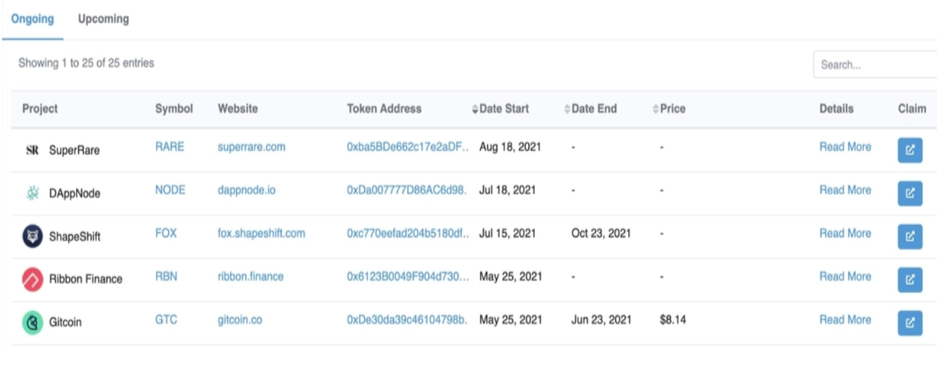Click the Ribbon Finance red logo
This screenshot has height=366, width=937.
coord(32,279)
